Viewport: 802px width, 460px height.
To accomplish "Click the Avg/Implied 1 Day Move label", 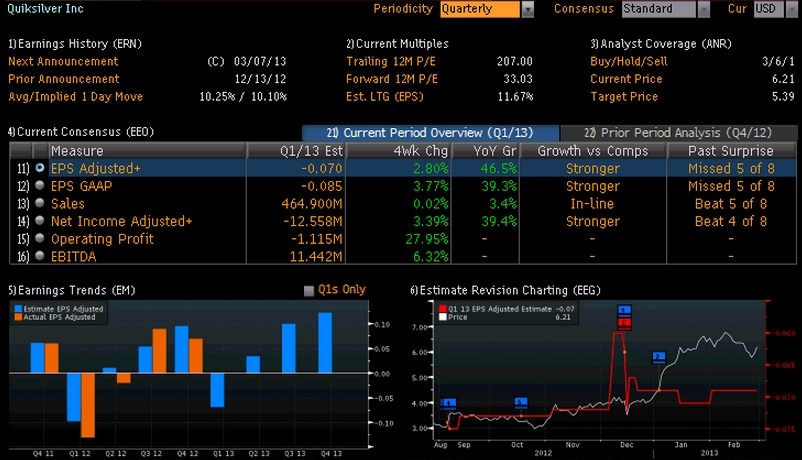I will (x=75, y=97).
